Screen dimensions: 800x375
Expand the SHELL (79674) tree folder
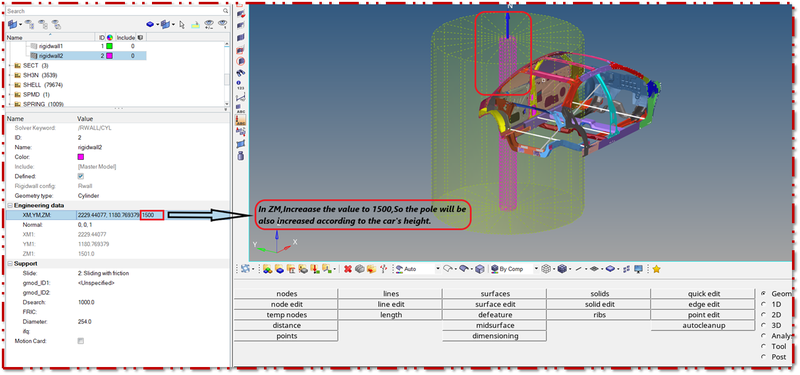11,85
